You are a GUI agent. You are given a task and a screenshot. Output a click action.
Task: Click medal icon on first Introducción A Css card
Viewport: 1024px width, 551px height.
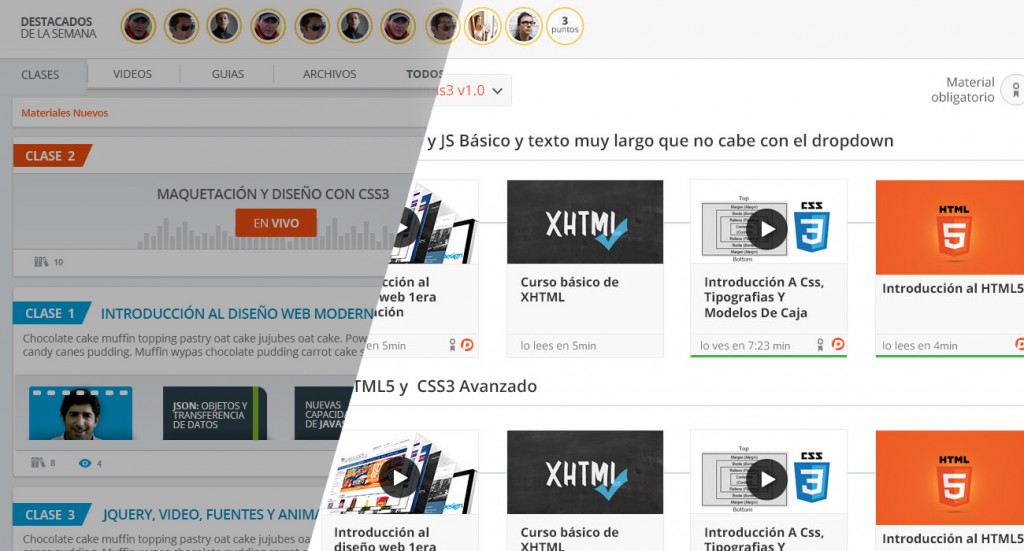820,344
